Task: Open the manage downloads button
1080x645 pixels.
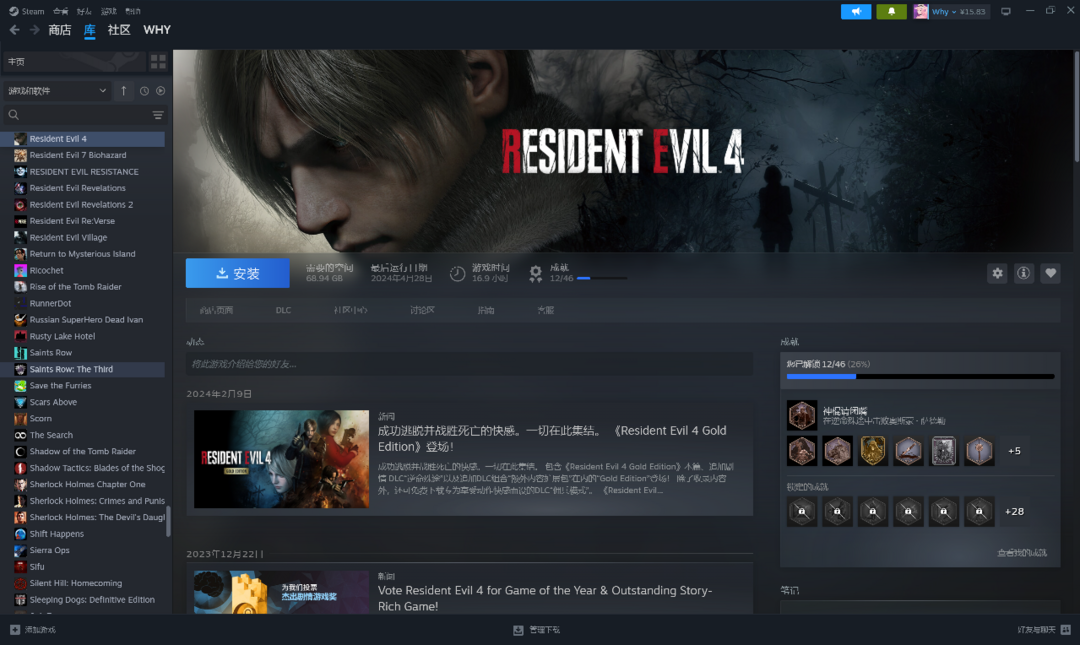Action: pyautogui.click(x=537, y=630)
